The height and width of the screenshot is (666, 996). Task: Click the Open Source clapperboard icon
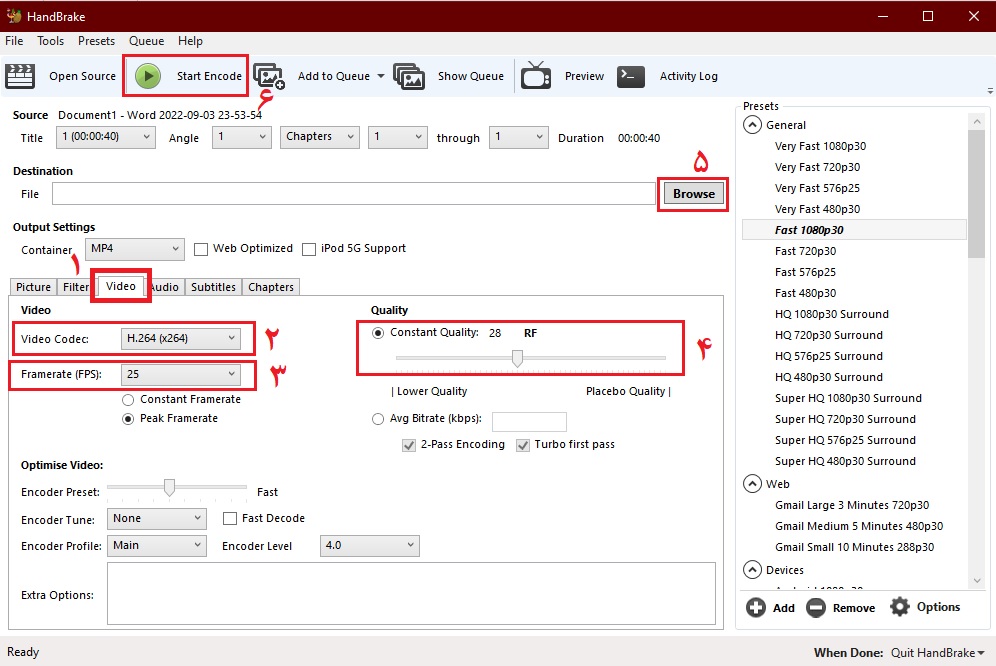point(20,76)
